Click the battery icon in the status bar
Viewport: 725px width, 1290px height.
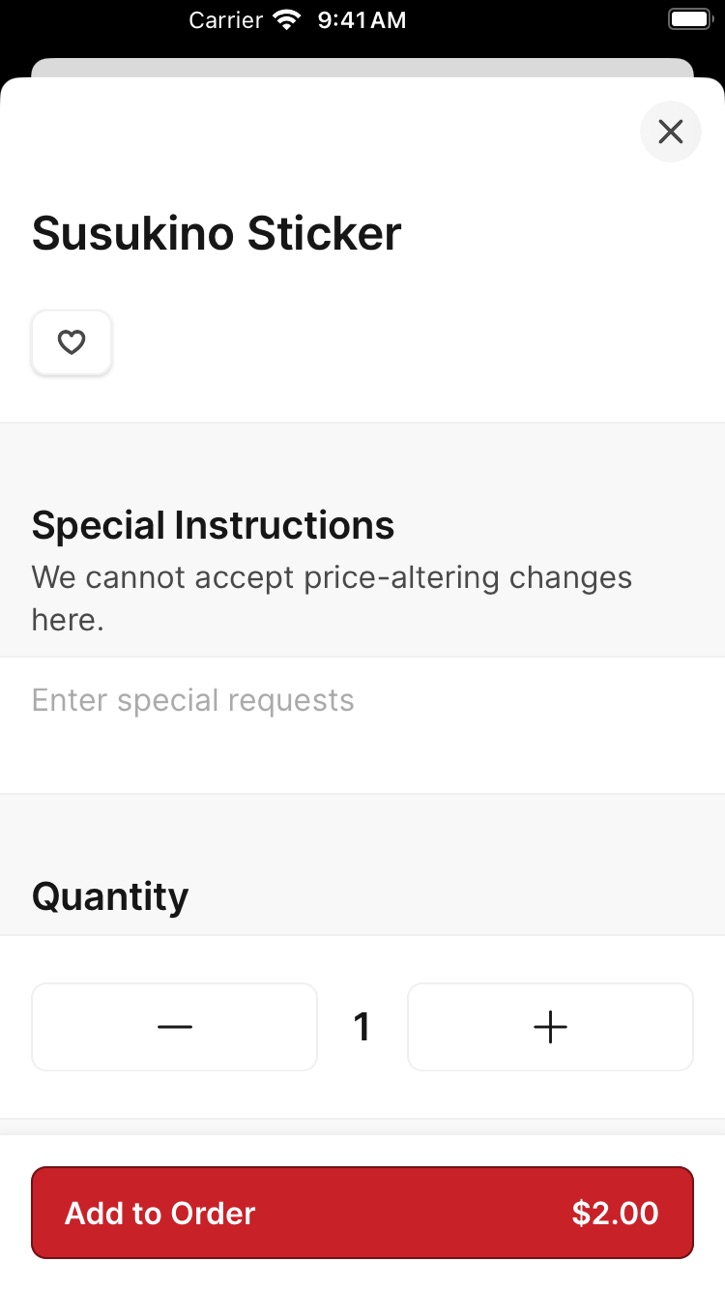click(x=689, y=20)
